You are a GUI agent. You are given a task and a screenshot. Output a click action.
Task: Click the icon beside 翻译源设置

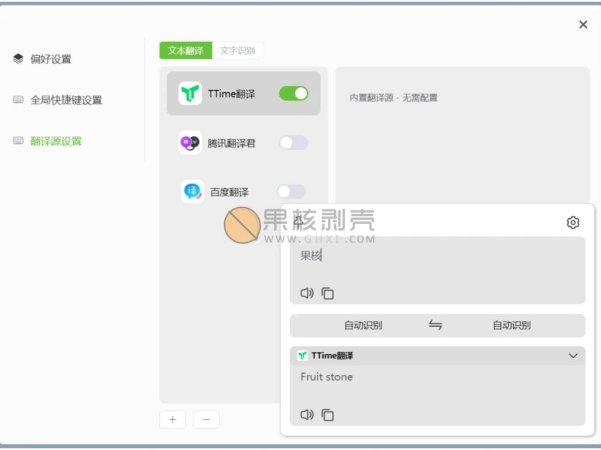pyautogui.click(x=18, y=141)
